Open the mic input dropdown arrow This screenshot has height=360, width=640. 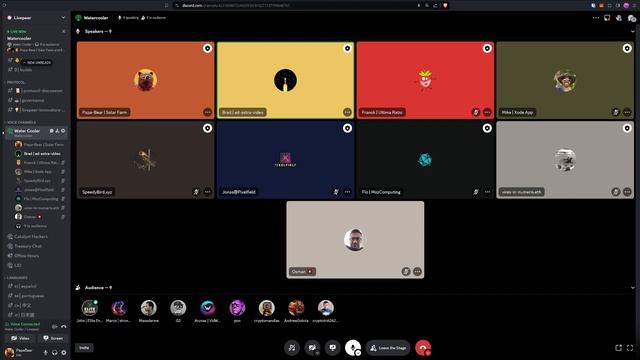pos(358,353)
